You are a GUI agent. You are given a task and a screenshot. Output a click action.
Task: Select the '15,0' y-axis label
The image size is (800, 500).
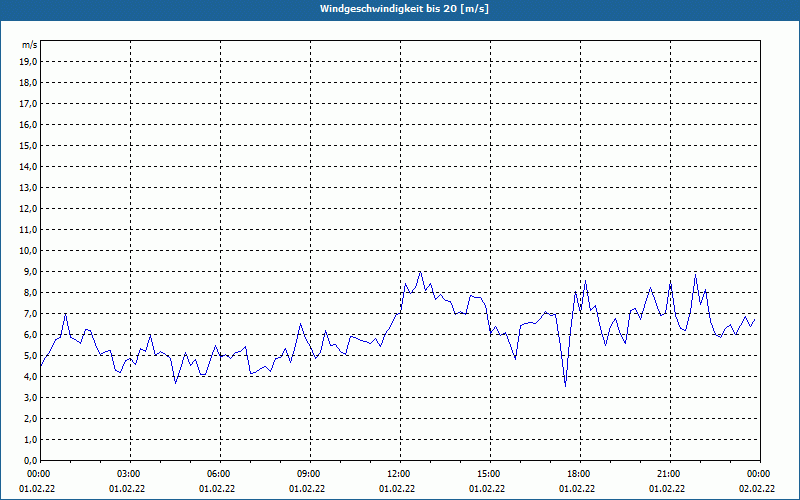(x=29, y=145)
